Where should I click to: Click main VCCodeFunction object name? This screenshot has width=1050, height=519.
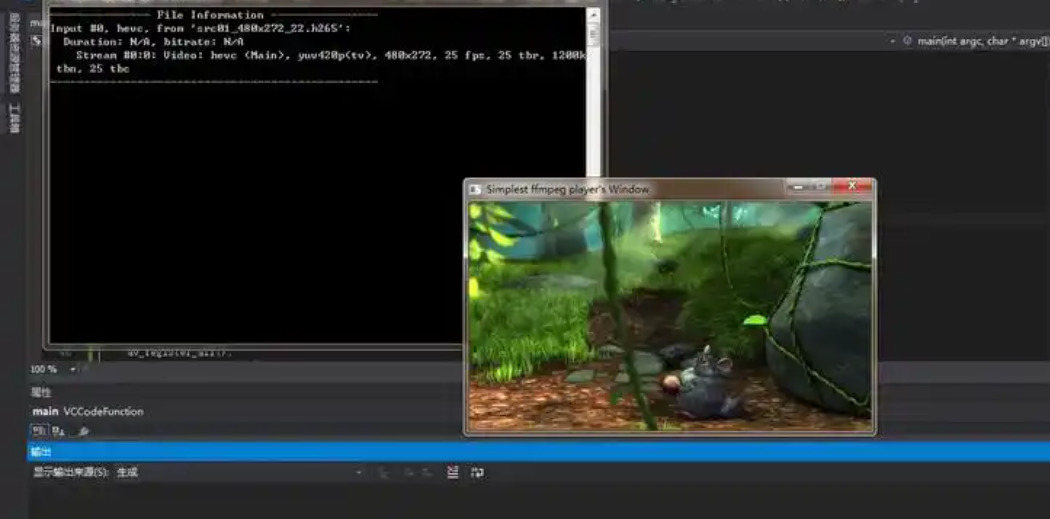88,411
